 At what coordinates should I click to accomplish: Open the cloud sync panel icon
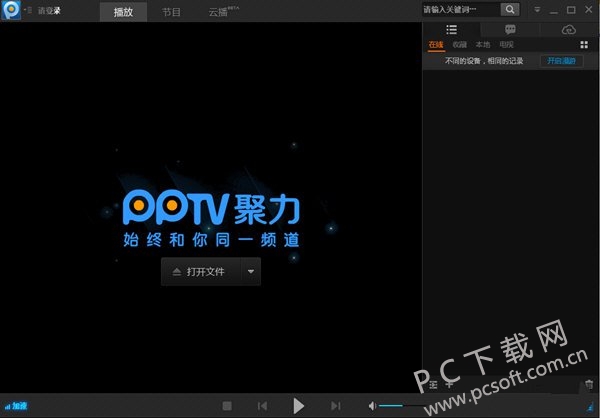click(x=569, y=29)
